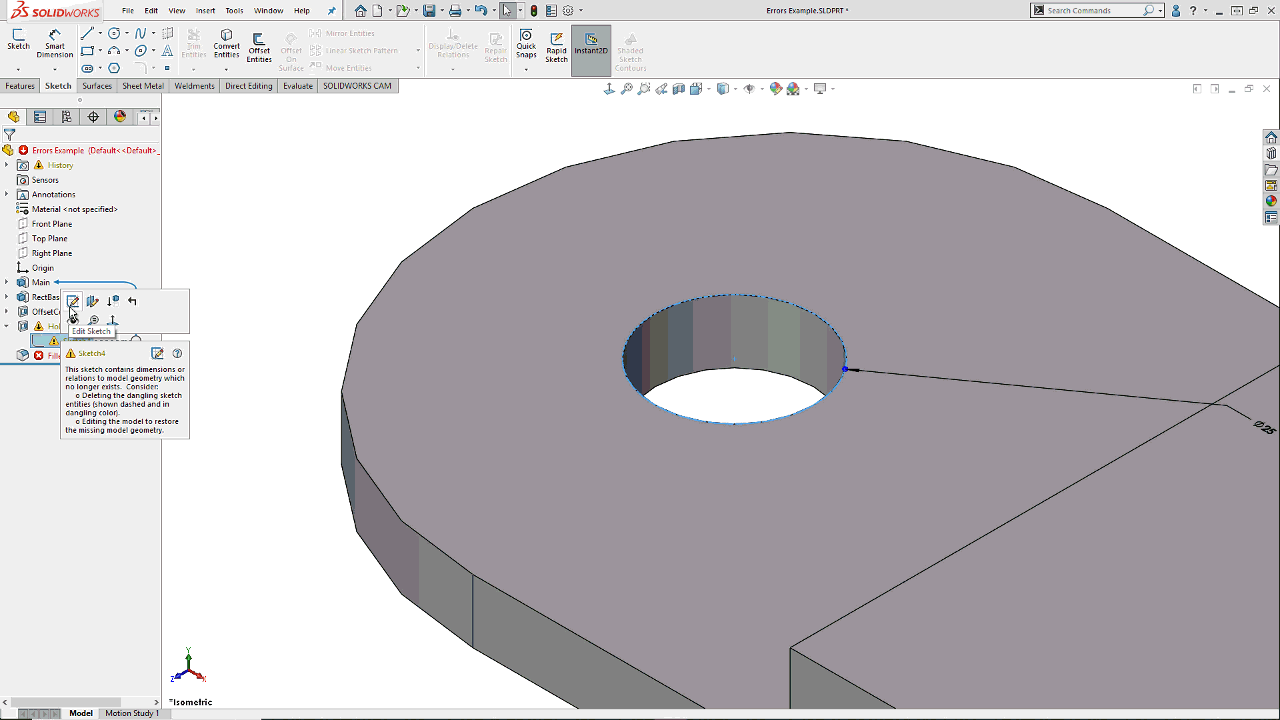Click Offset Entities tool
Viewport: 1280px width, 720px height.
coord(259,46)
